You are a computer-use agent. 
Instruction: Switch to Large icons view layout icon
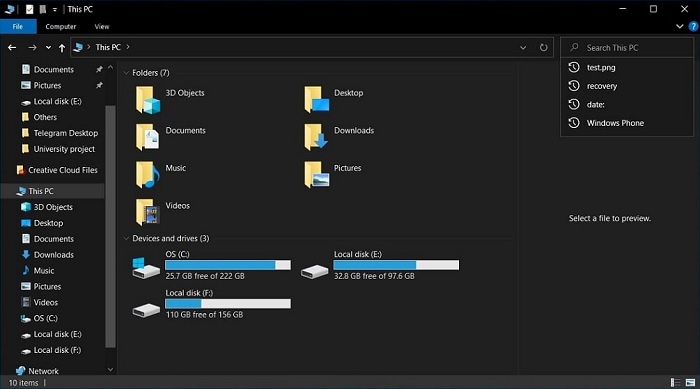tap(691, 383)
